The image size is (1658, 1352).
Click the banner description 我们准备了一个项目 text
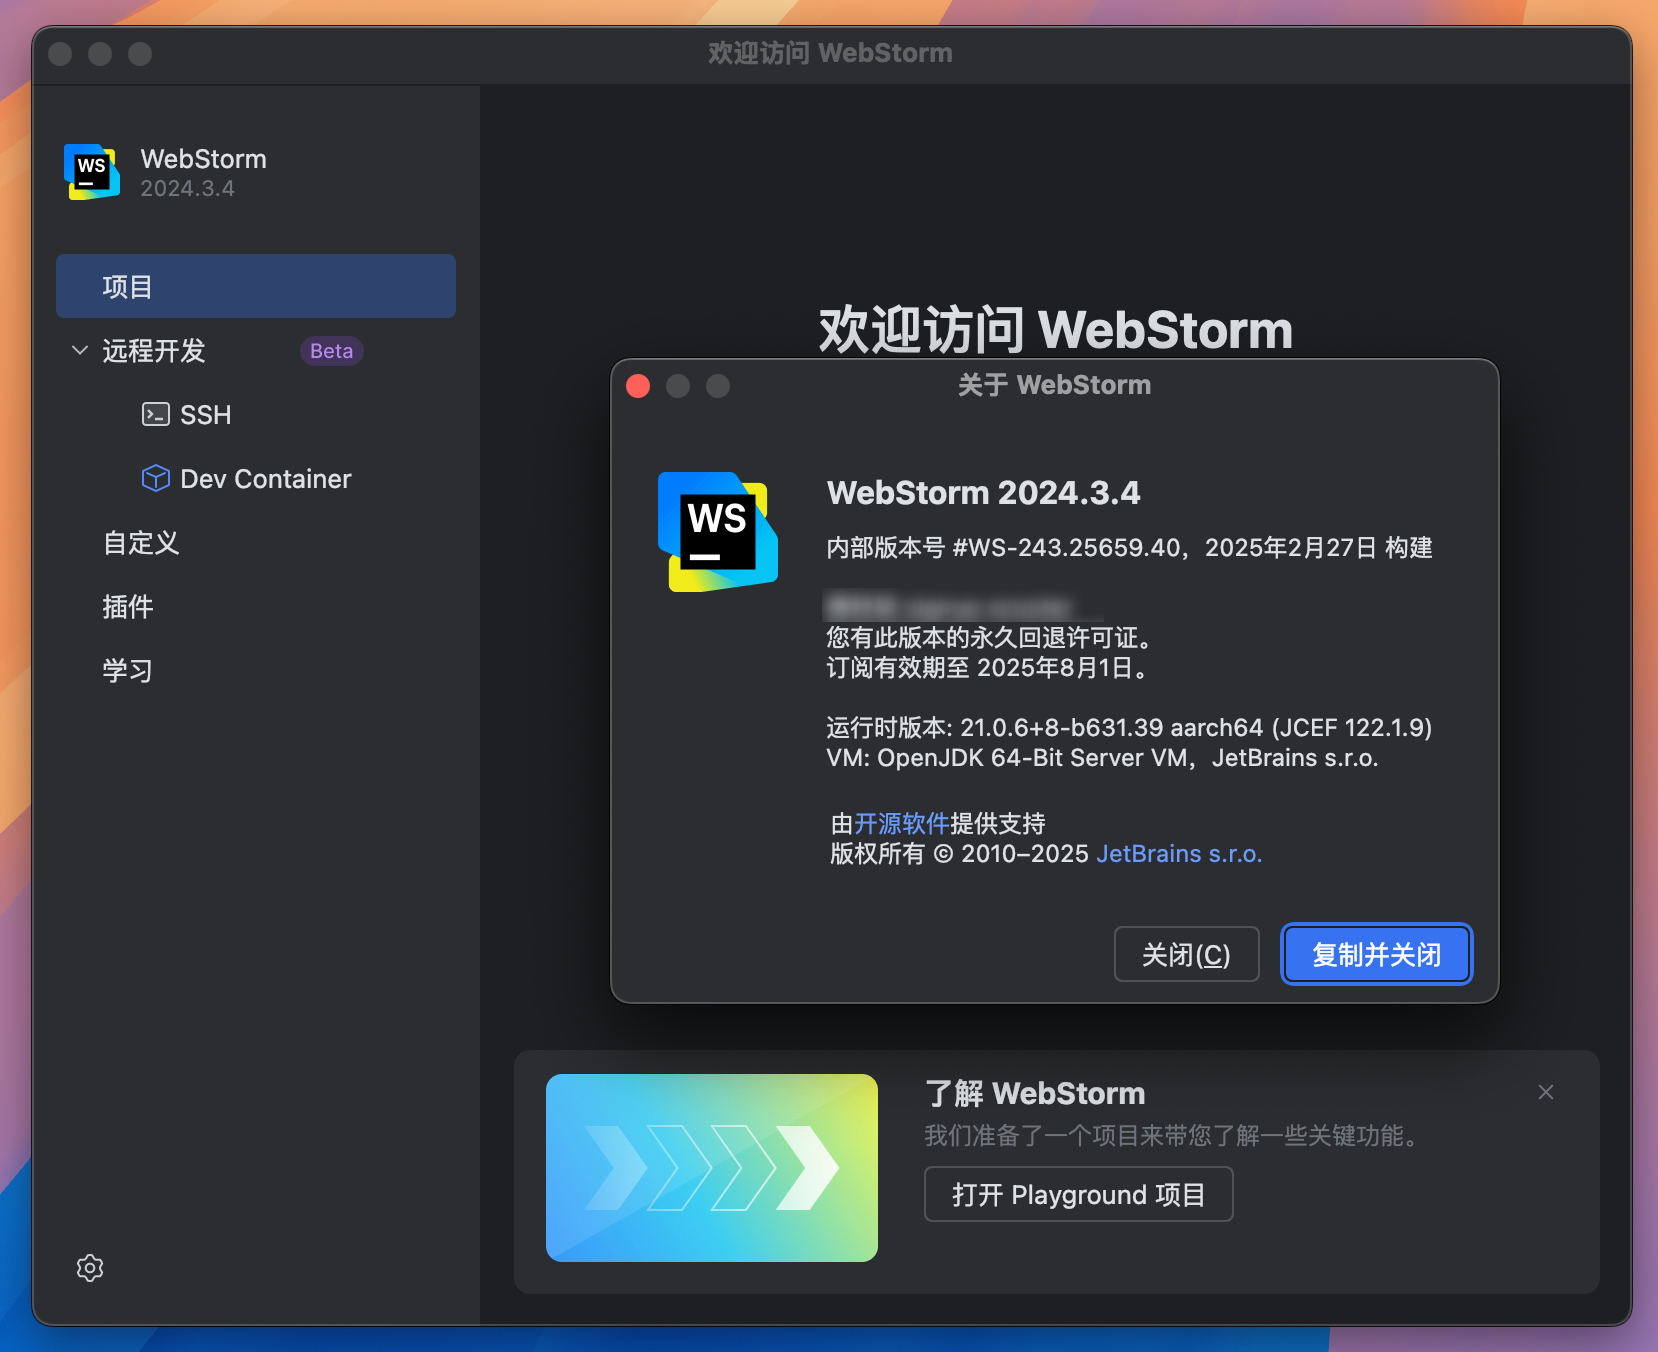point(1171,1136)
